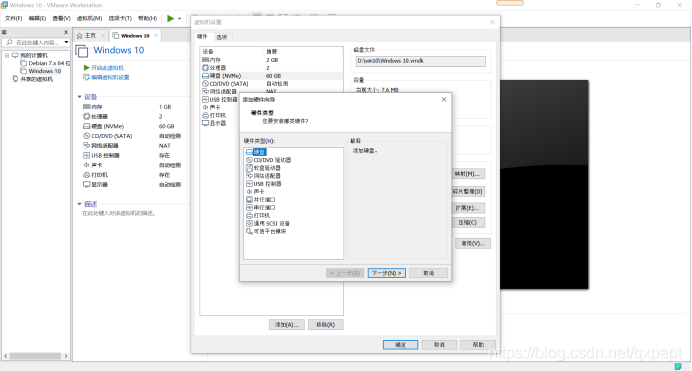Screen dimensions: 692x371
Task: Click the green power-on play icon in toolbar
Action: (x=170, y=18)
